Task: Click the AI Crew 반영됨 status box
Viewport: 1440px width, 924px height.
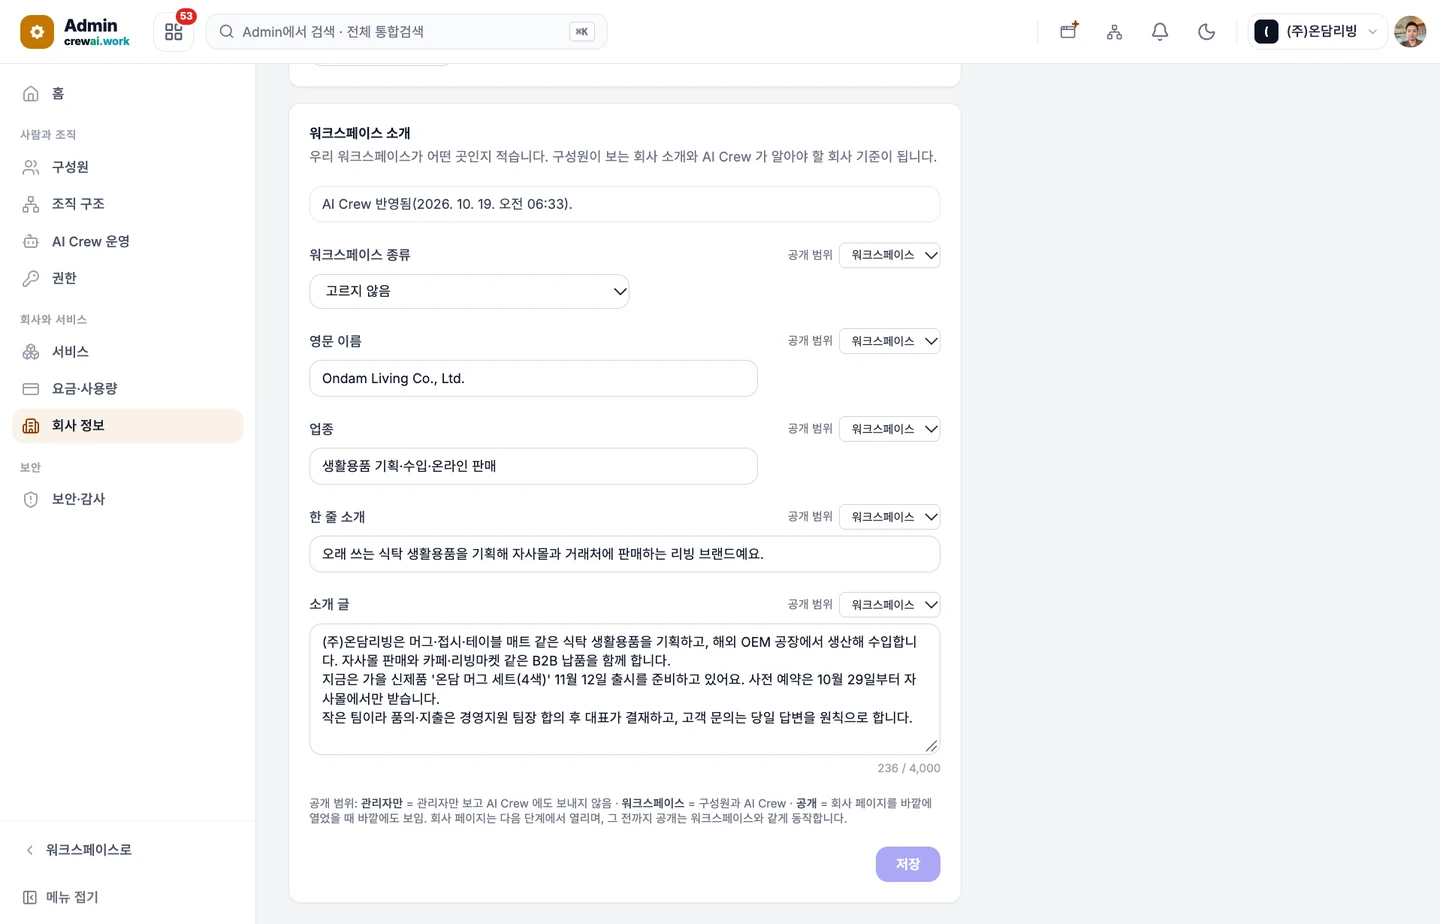Action: 625,204
